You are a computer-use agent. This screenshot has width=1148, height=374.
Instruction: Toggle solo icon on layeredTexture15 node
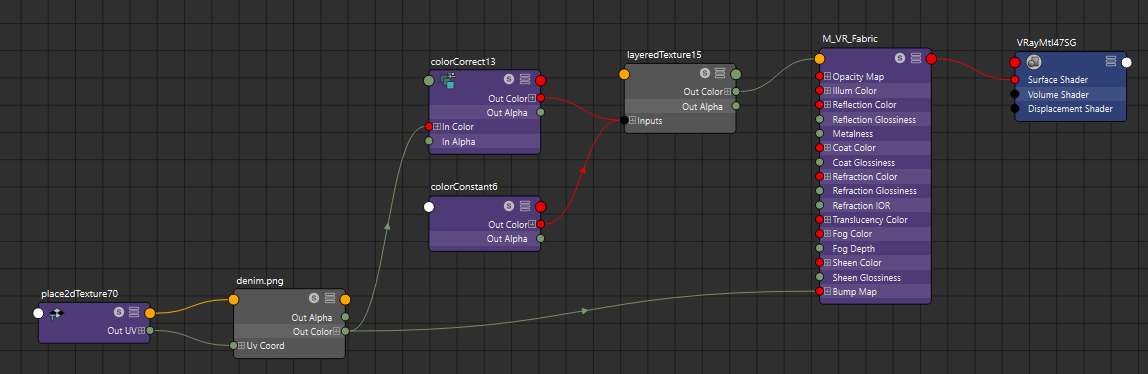coord(704,73)
